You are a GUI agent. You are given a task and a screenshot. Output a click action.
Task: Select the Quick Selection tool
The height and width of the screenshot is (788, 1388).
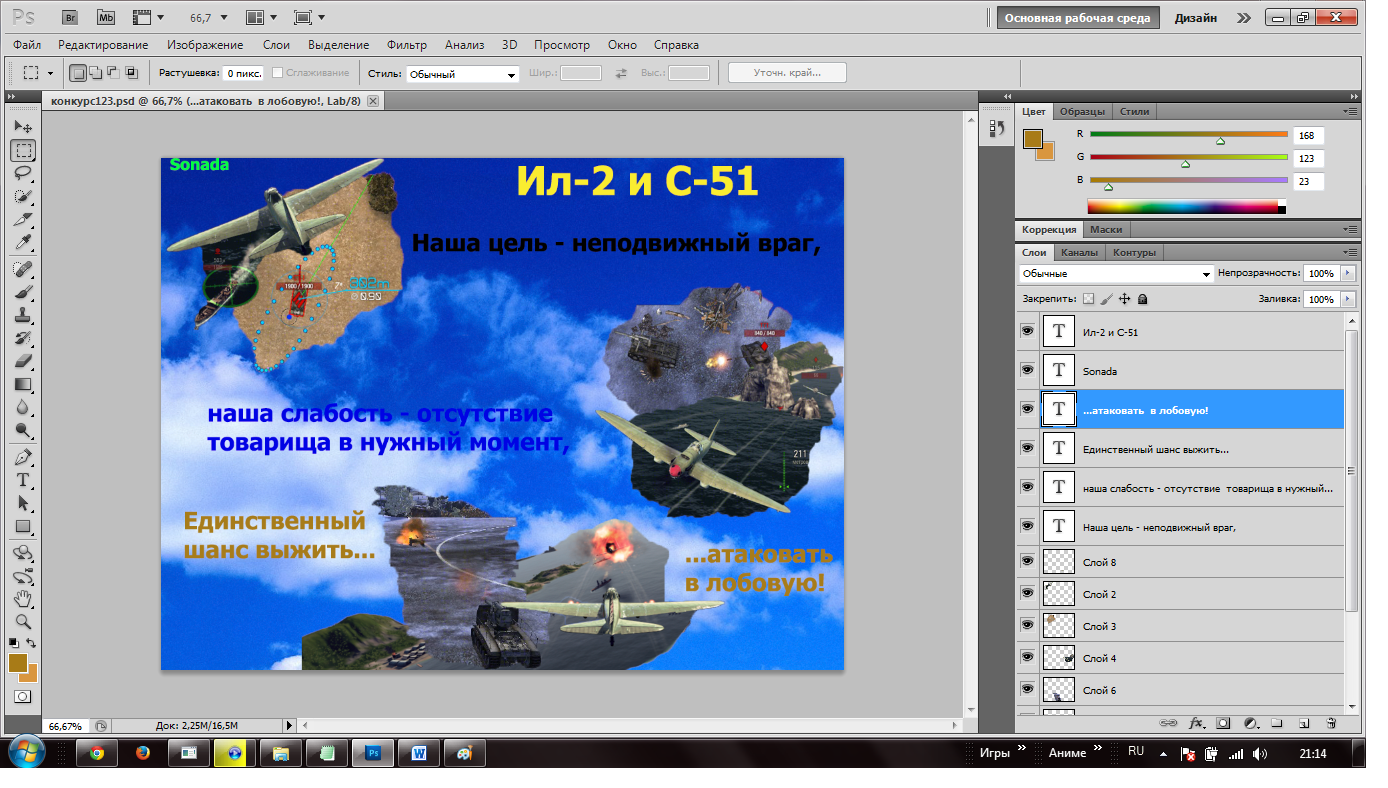23,196
